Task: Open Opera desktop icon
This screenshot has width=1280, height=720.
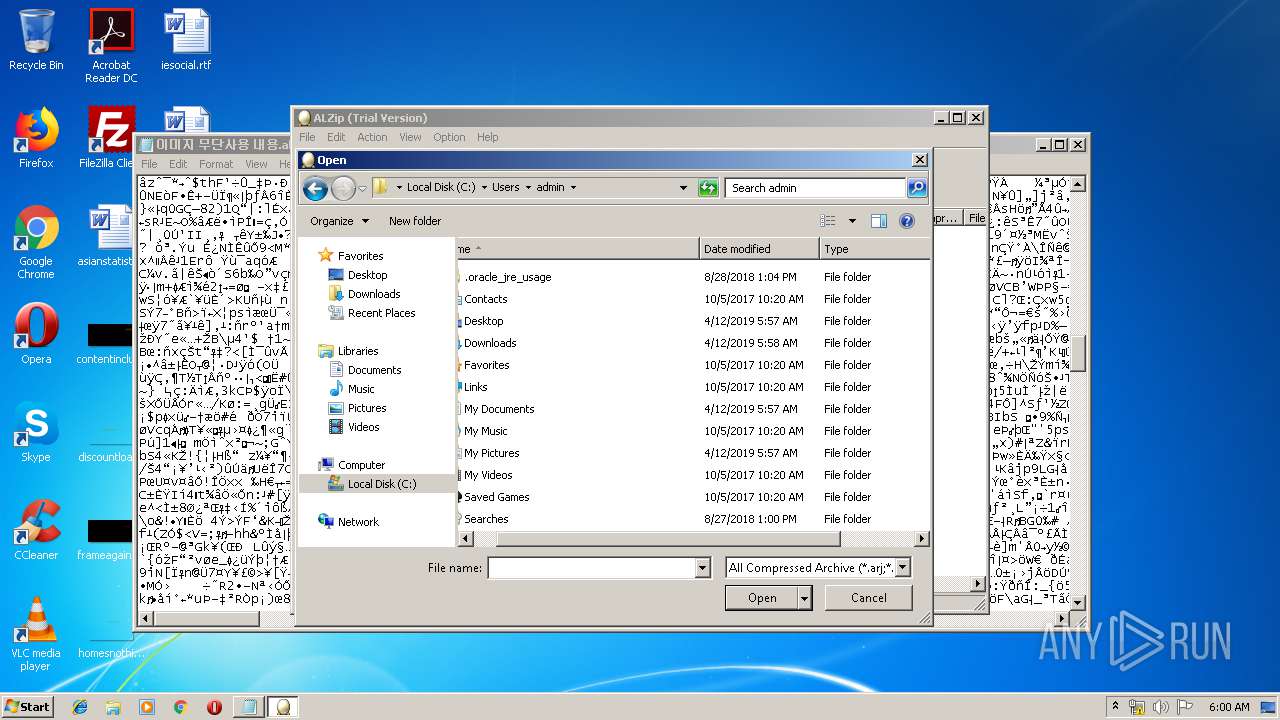Action: (x=36, y=334)
